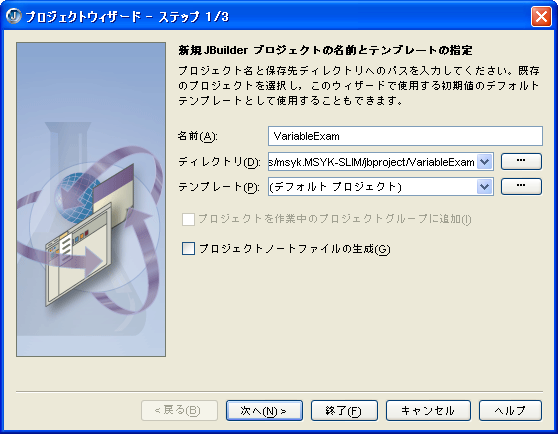This screenshot has width=558, height=434.
Task: Open help with the ヘルプ button
Action: click(510, 411)
